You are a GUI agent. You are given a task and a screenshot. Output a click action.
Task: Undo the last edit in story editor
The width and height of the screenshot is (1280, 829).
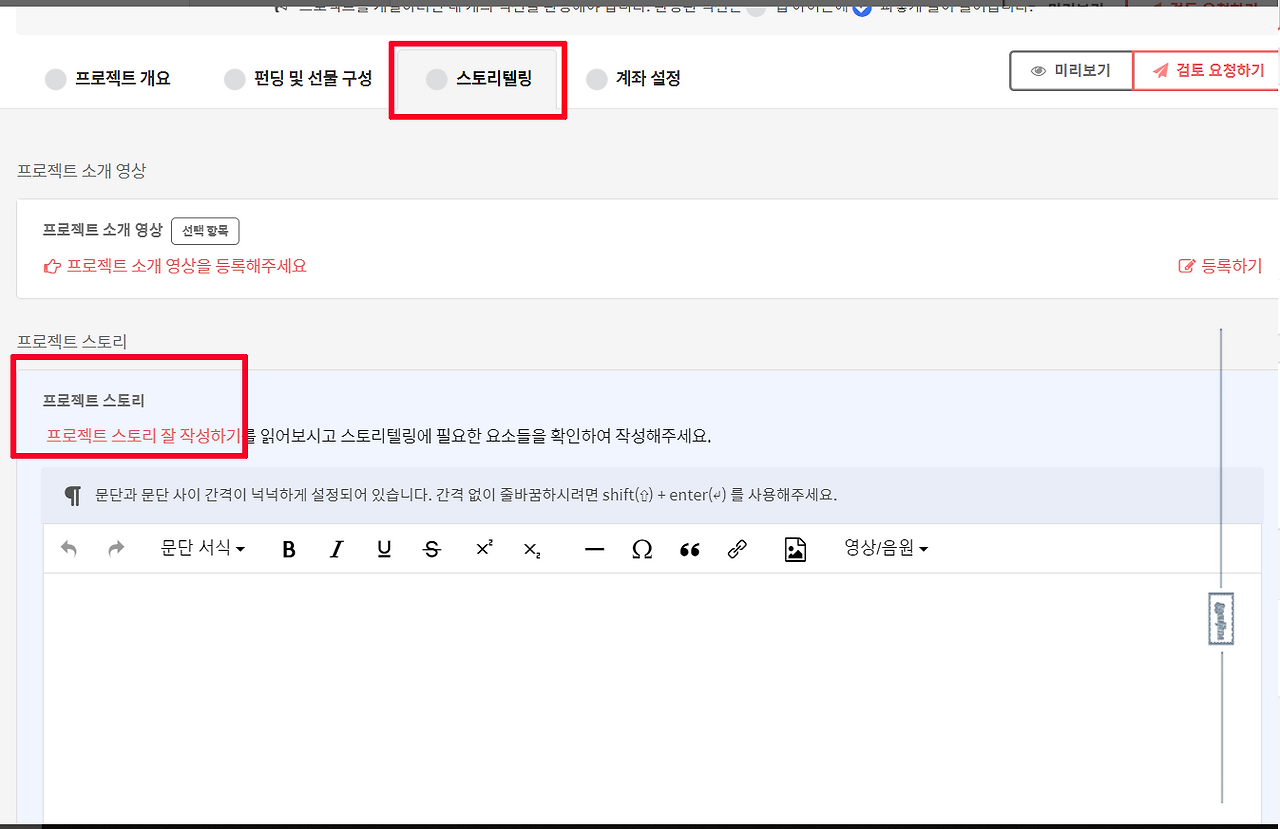(x=69, y=549)
